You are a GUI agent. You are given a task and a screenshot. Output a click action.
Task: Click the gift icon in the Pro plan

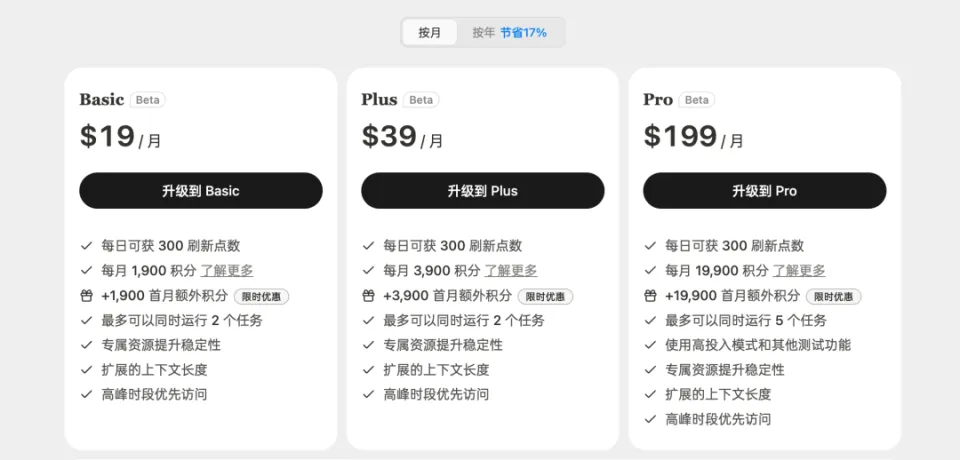pyautogui.click(x=650, y=296)
